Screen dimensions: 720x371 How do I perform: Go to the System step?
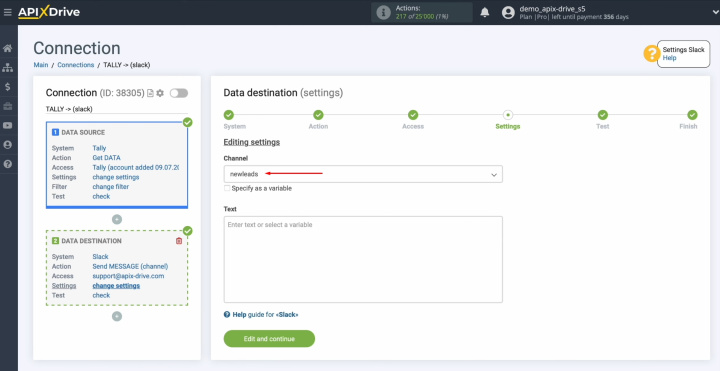[229, 115]
